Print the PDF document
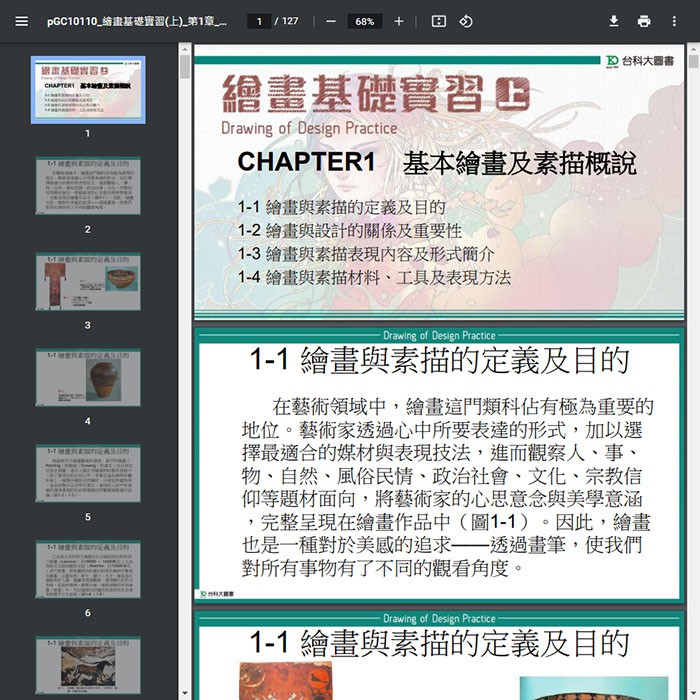This screenshot has width=700, height=700. (644, 21)
